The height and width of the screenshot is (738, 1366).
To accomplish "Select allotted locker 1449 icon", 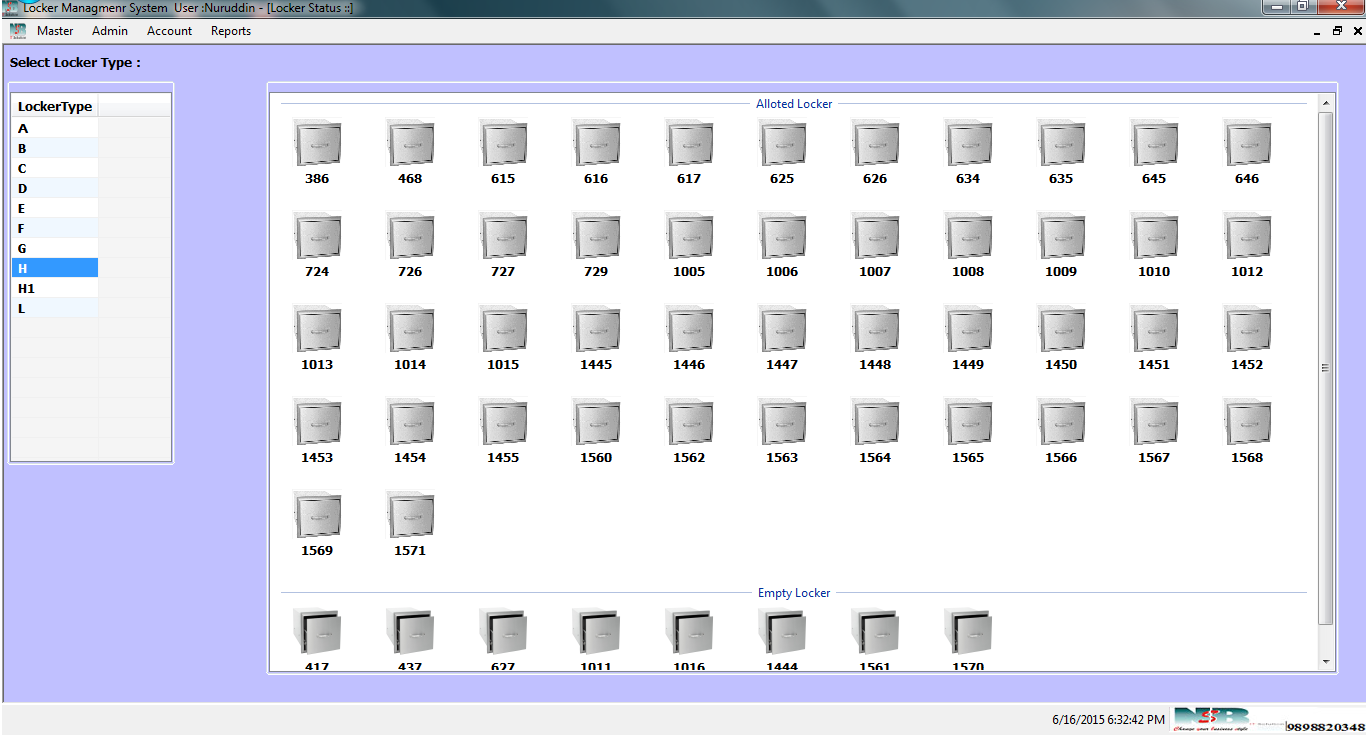I will click(968, 330).
